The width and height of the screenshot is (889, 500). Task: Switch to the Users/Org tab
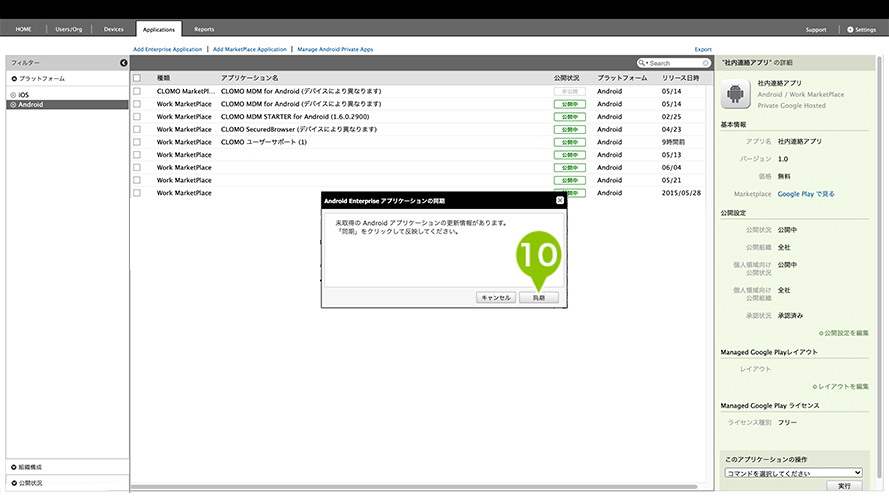tap(69, 29)
